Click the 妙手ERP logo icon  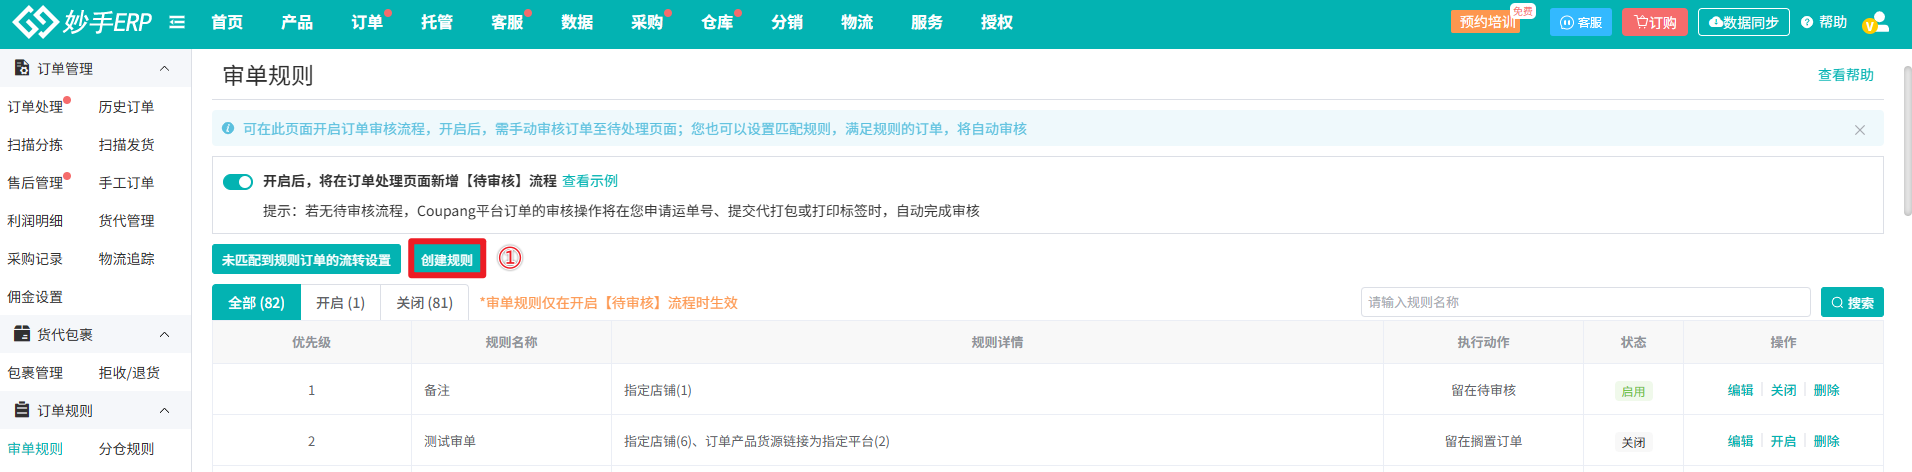[x=35, y=22]
